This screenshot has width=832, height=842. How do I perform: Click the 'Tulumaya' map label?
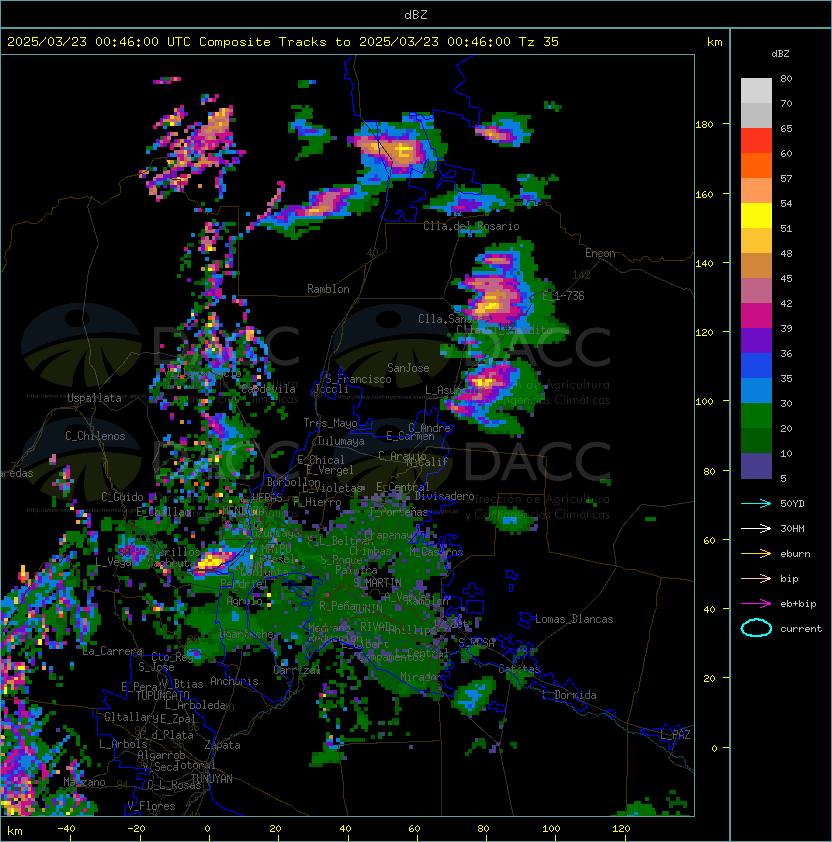tap(341, 441)
